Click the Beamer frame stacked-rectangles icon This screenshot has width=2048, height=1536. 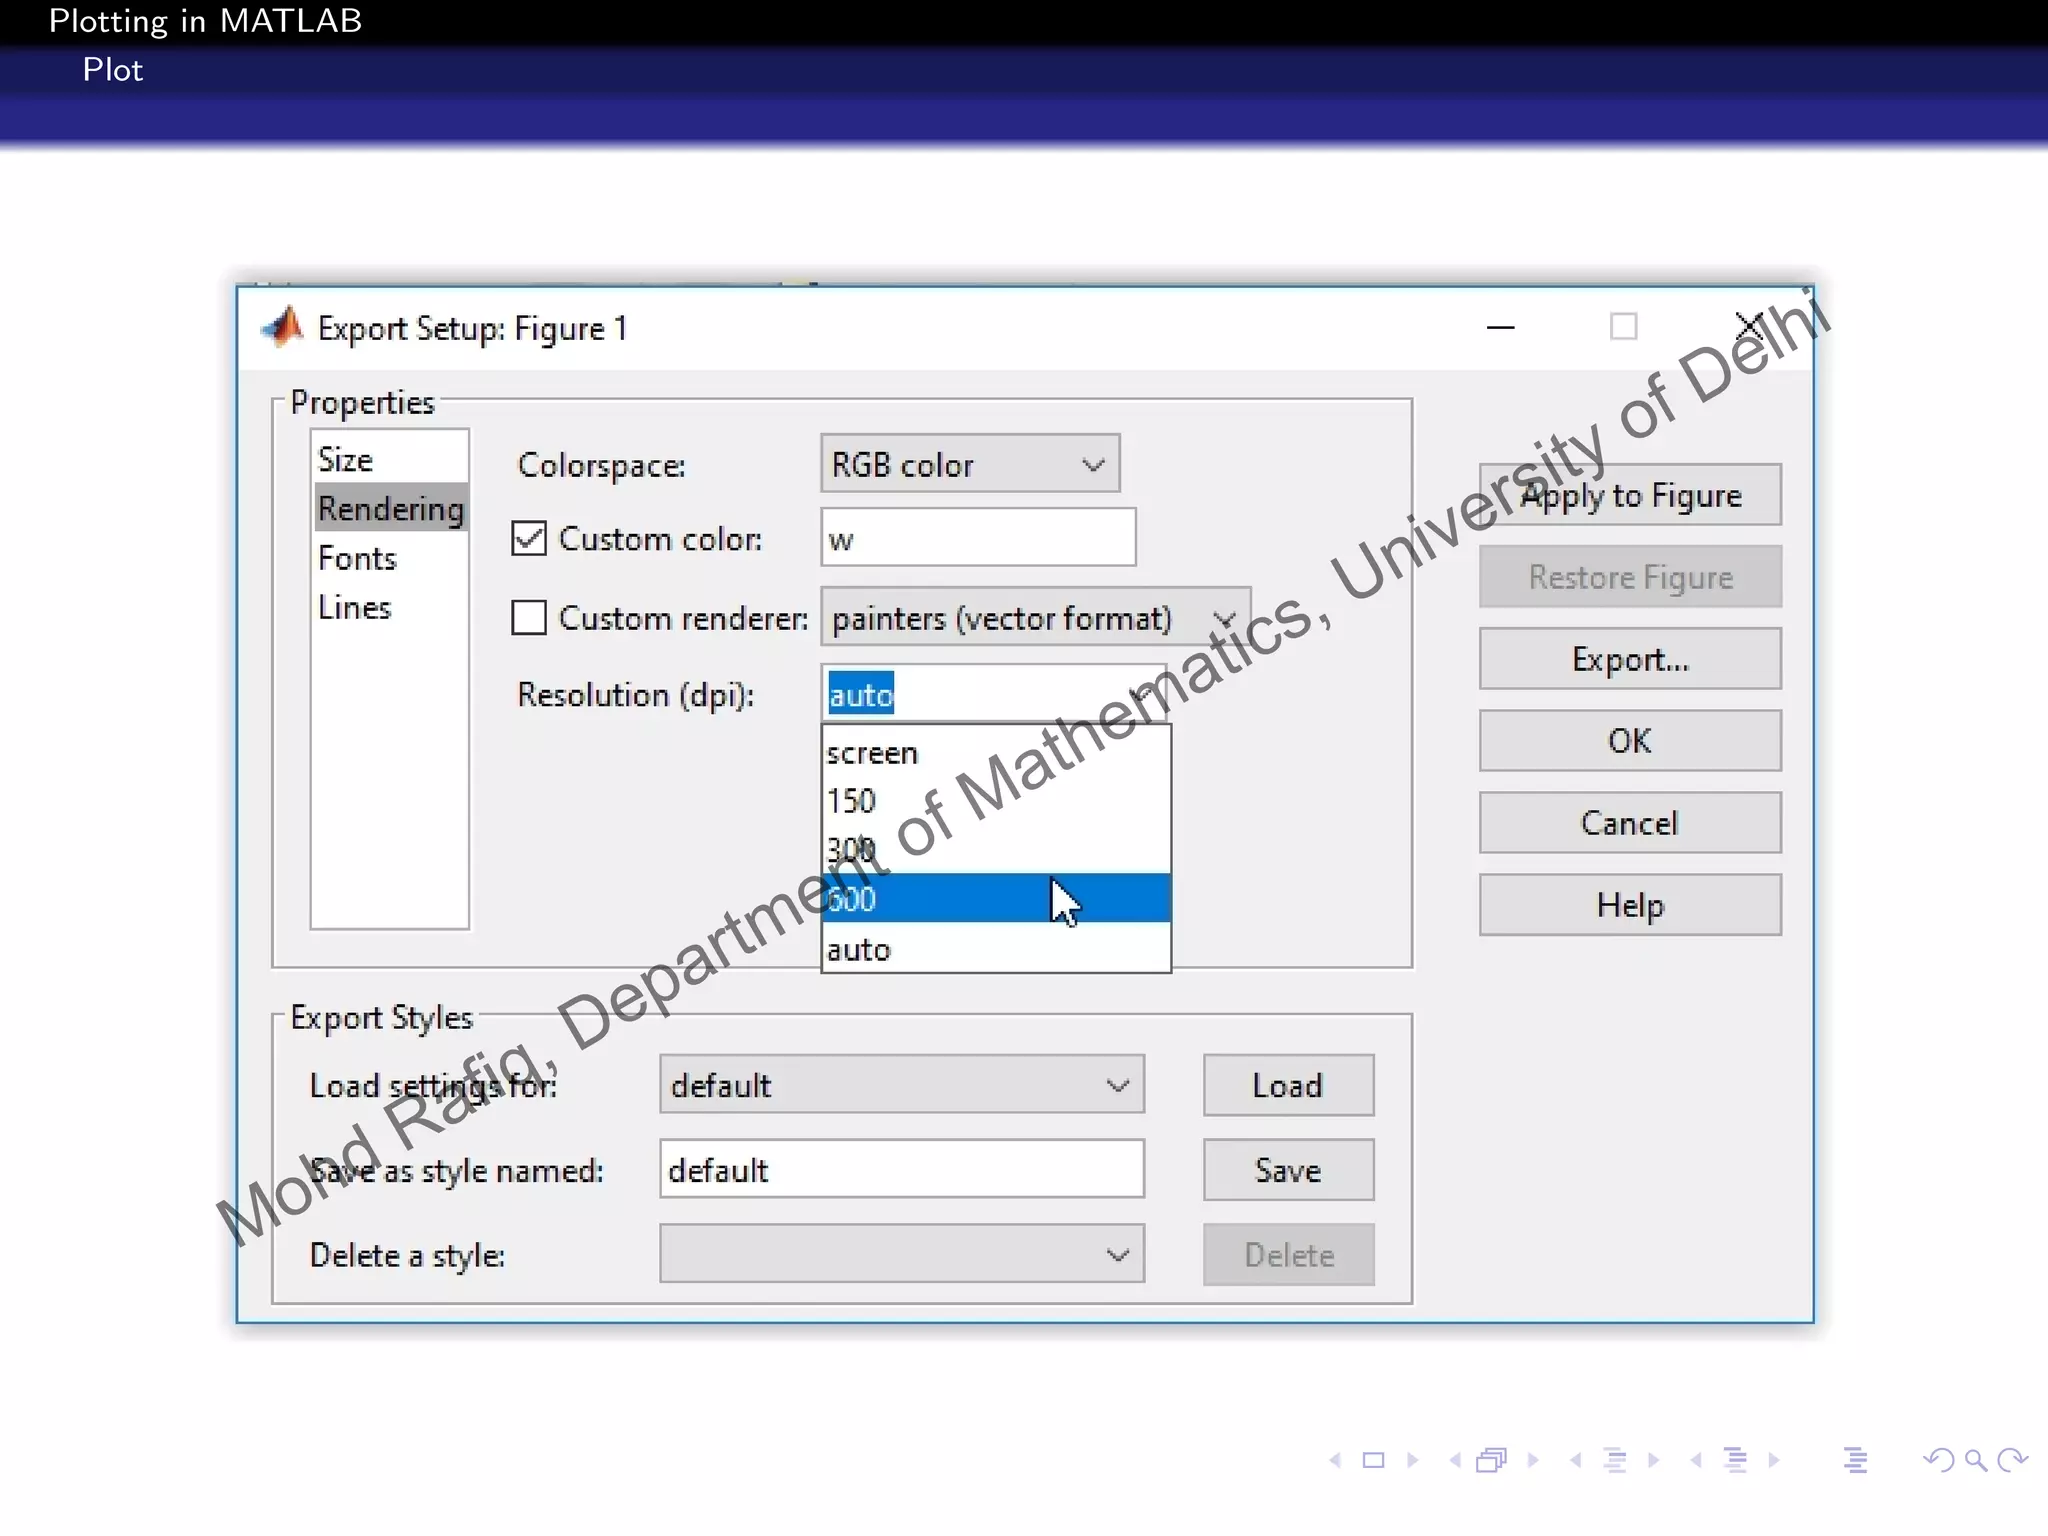coord(1491,1461)
